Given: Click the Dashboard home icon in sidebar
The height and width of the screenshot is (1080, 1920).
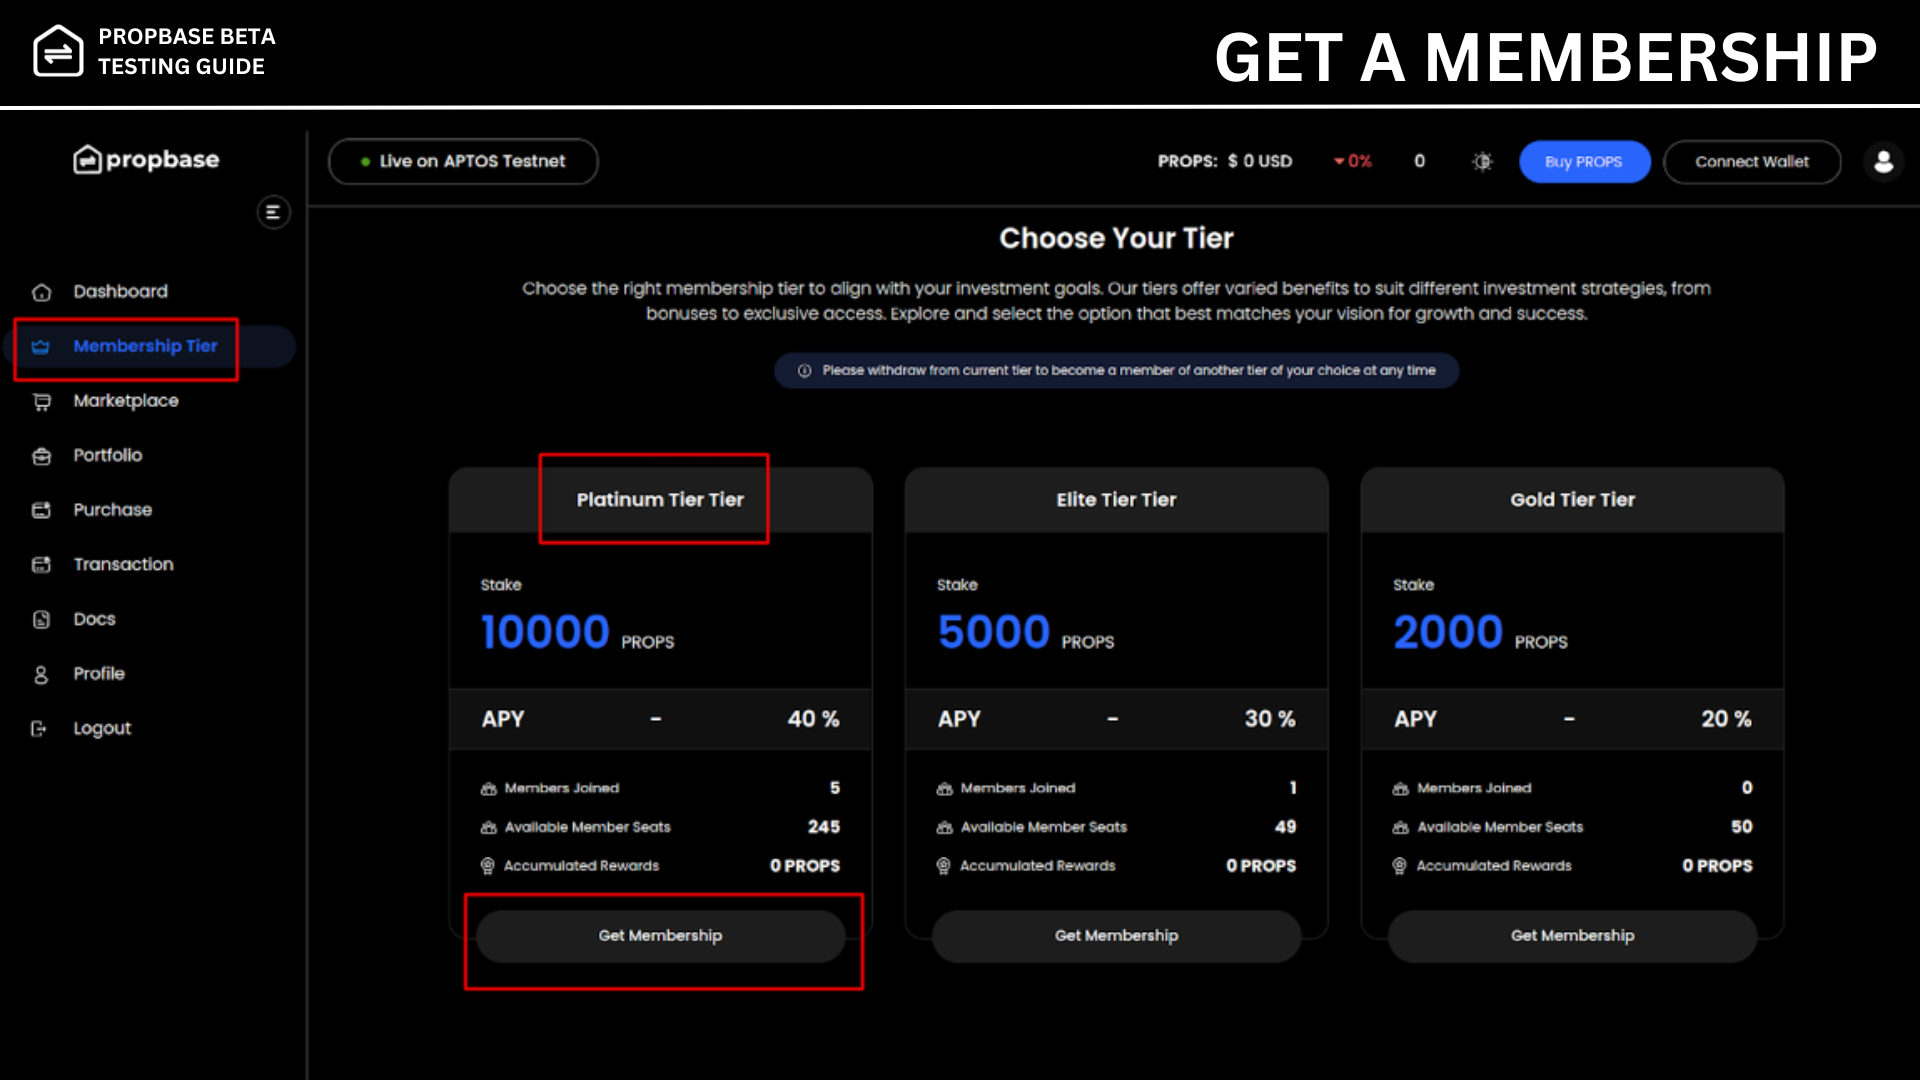Looking at the screenshot, I should [x=41, y=292].
